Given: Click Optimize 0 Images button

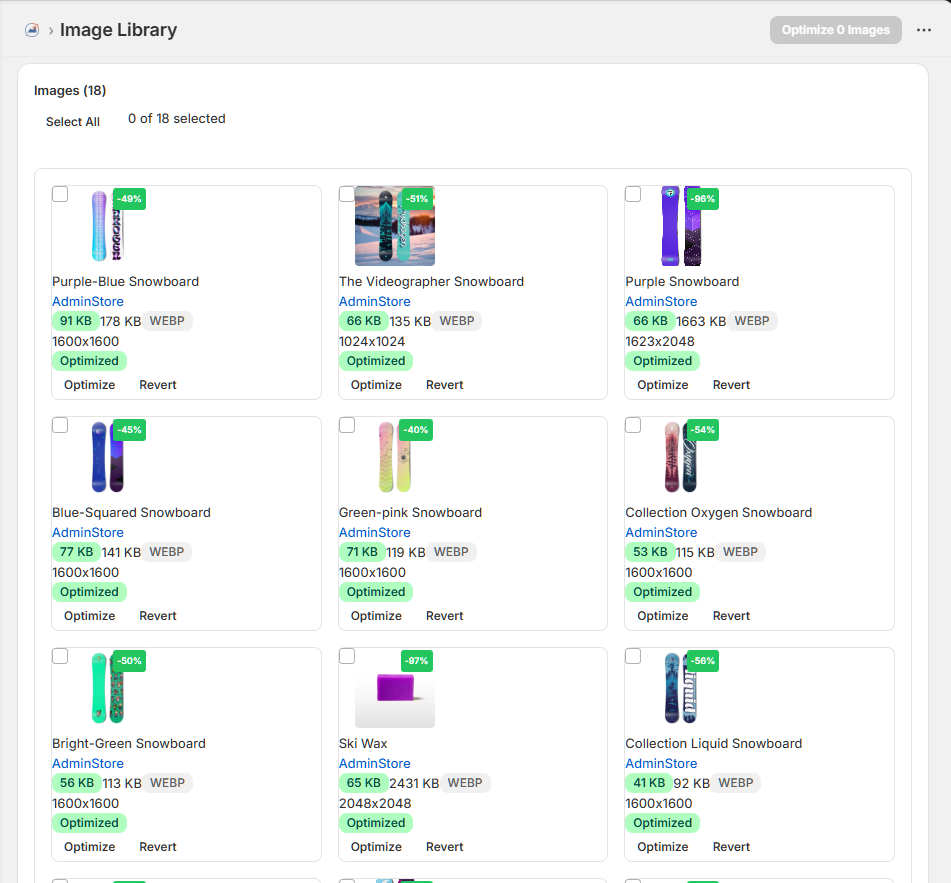Looking at the screenshot, I should pyautogui.click(x=836, y=30).
